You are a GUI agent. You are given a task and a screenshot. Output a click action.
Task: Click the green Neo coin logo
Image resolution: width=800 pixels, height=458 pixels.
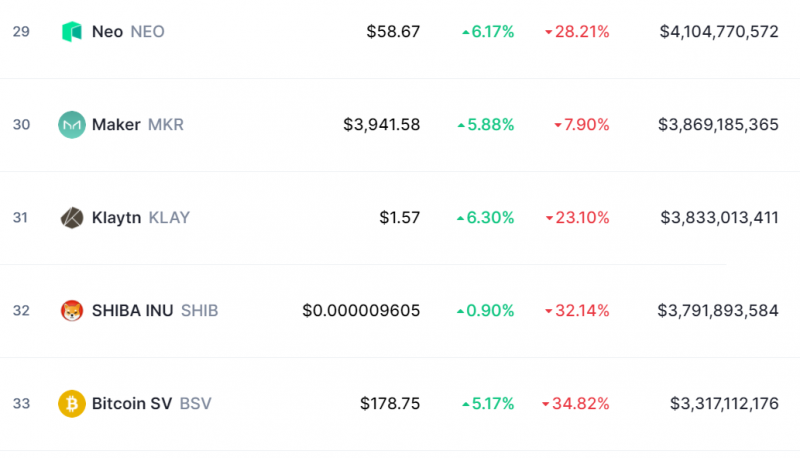tap(71, 32)
